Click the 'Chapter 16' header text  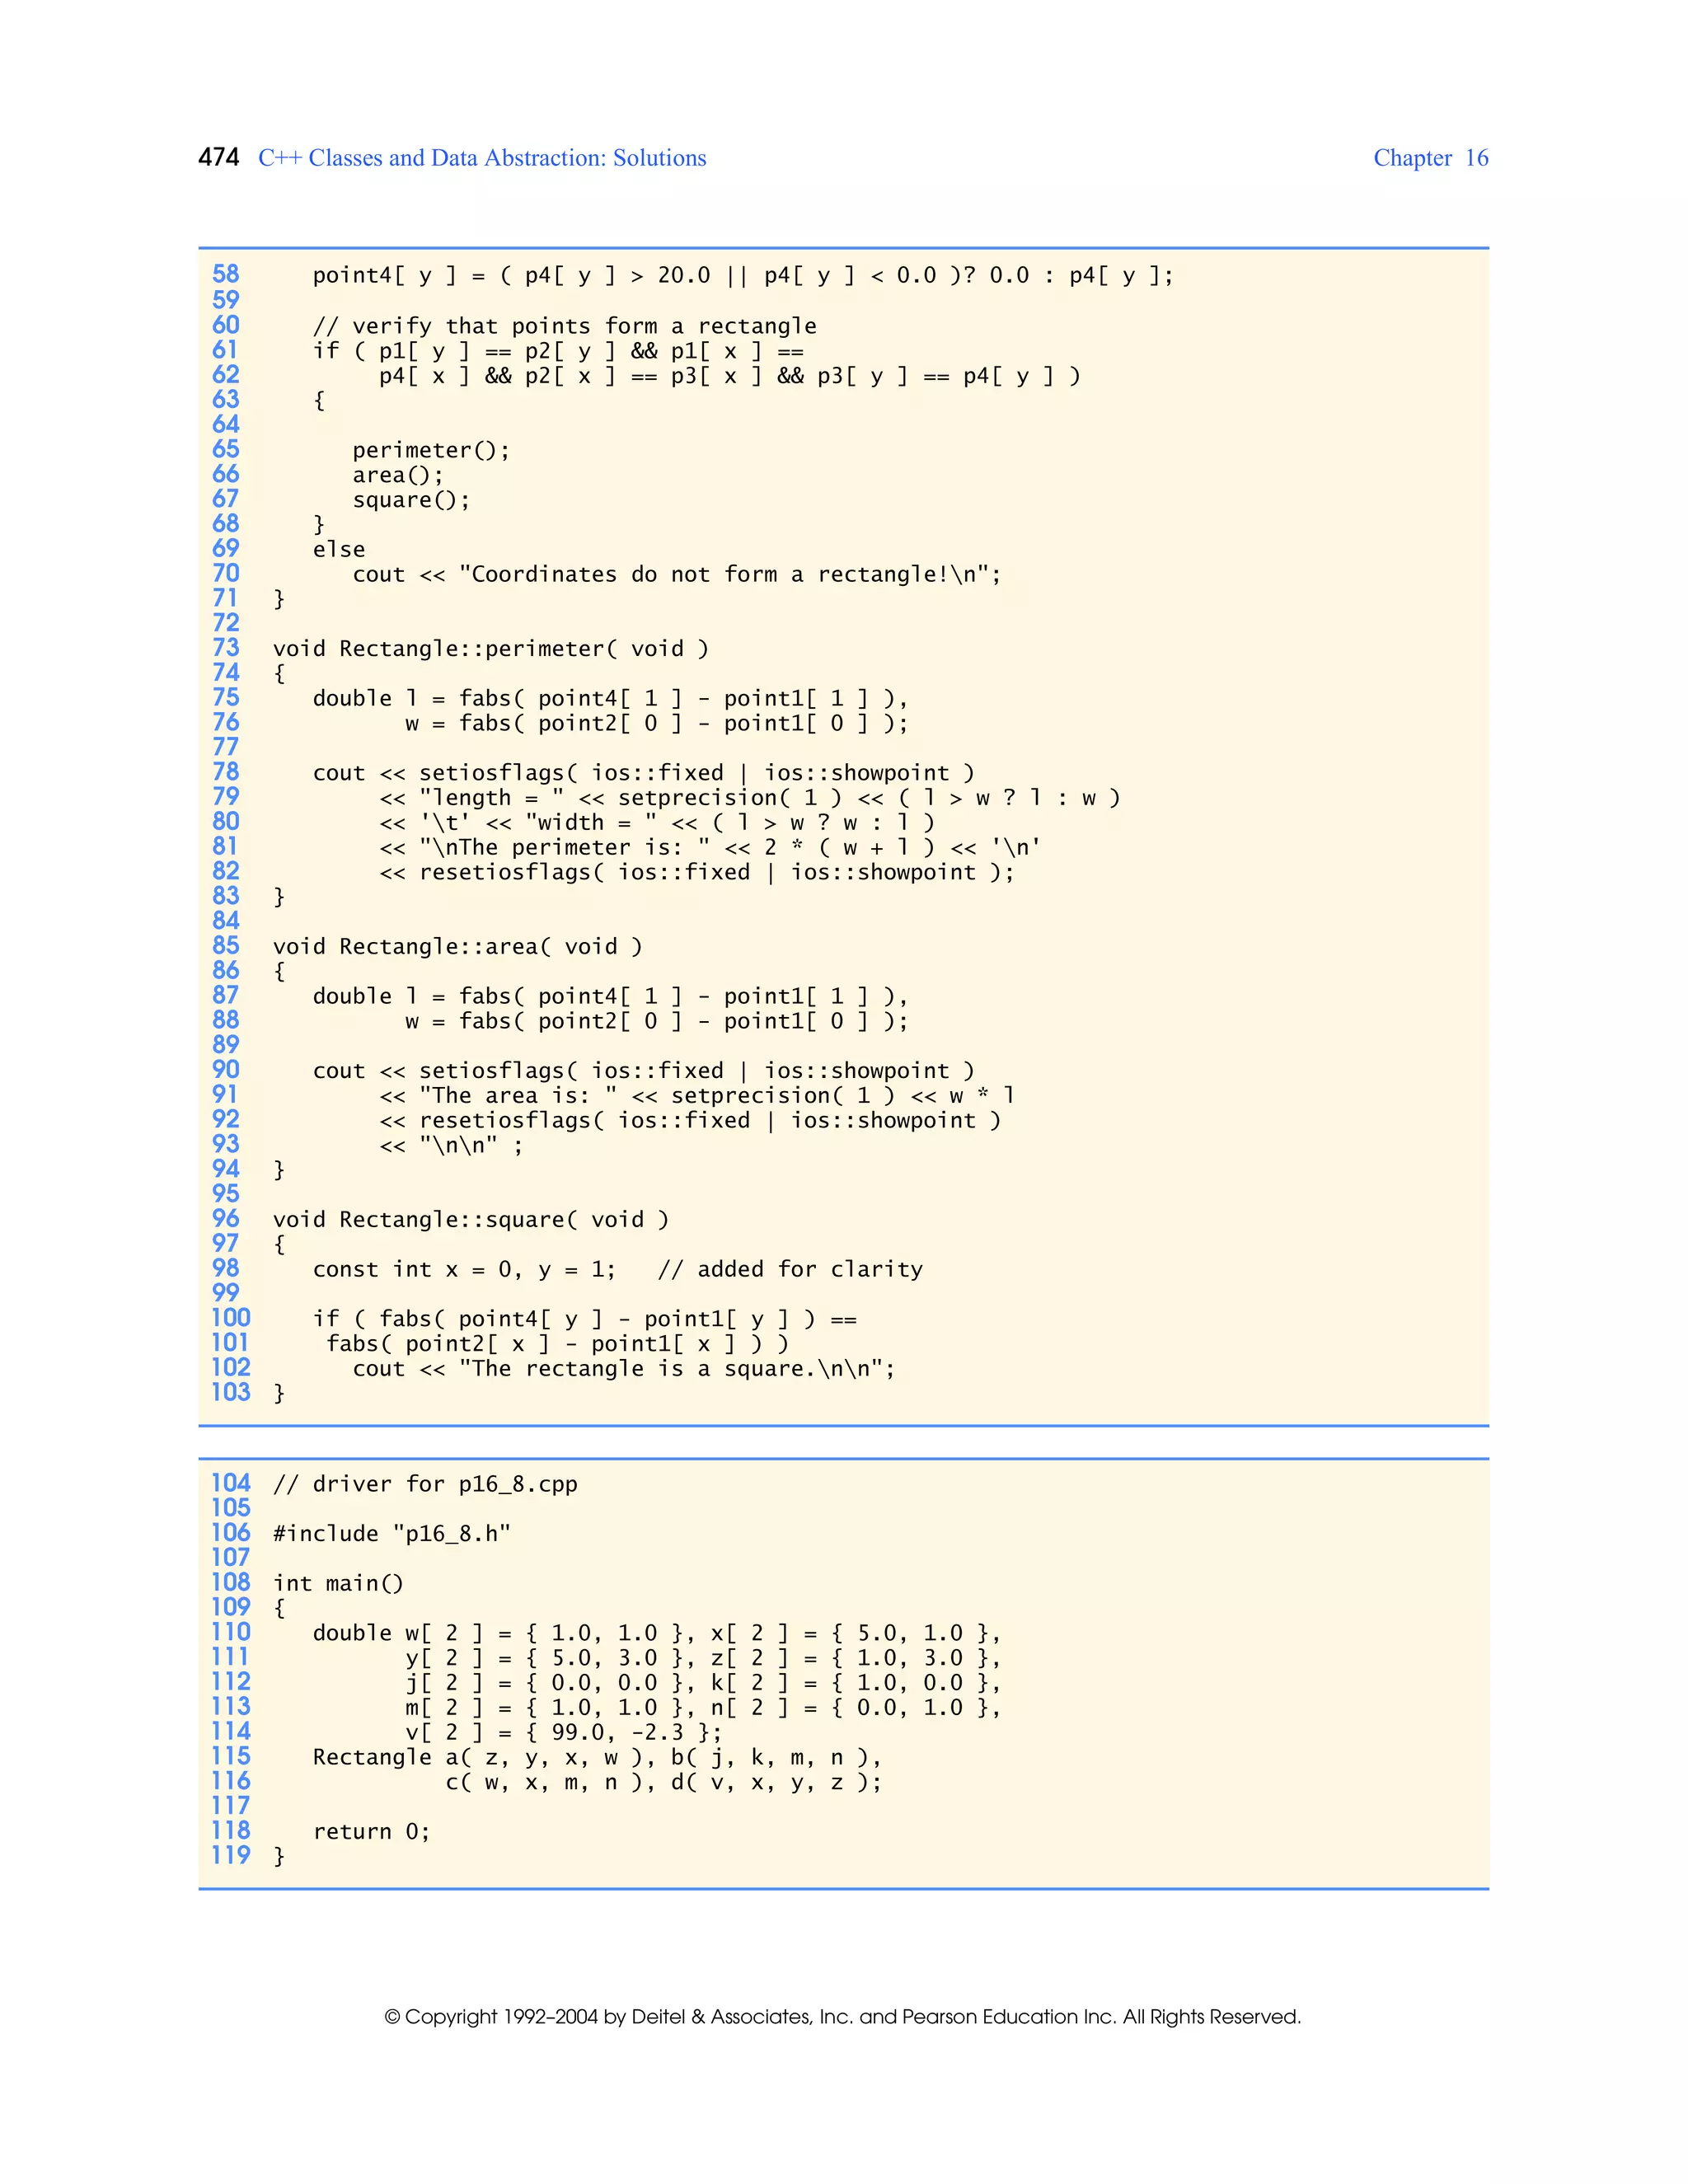click(1430, 158)
